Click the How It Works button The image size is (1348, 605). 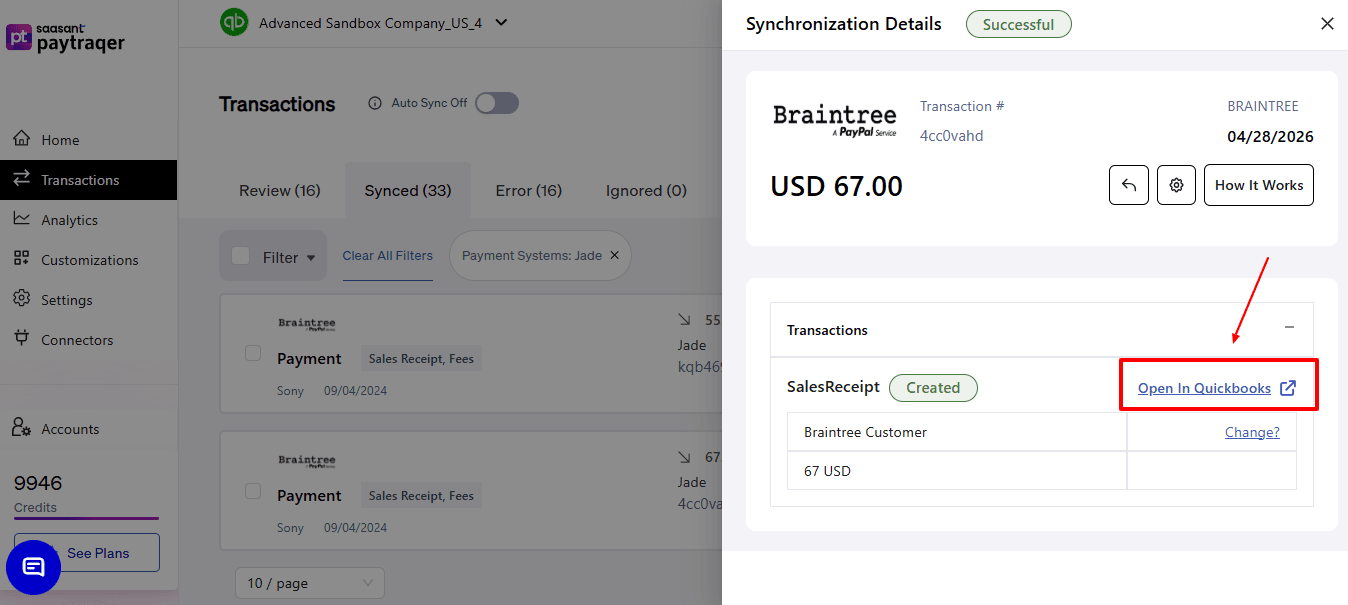1258,185
